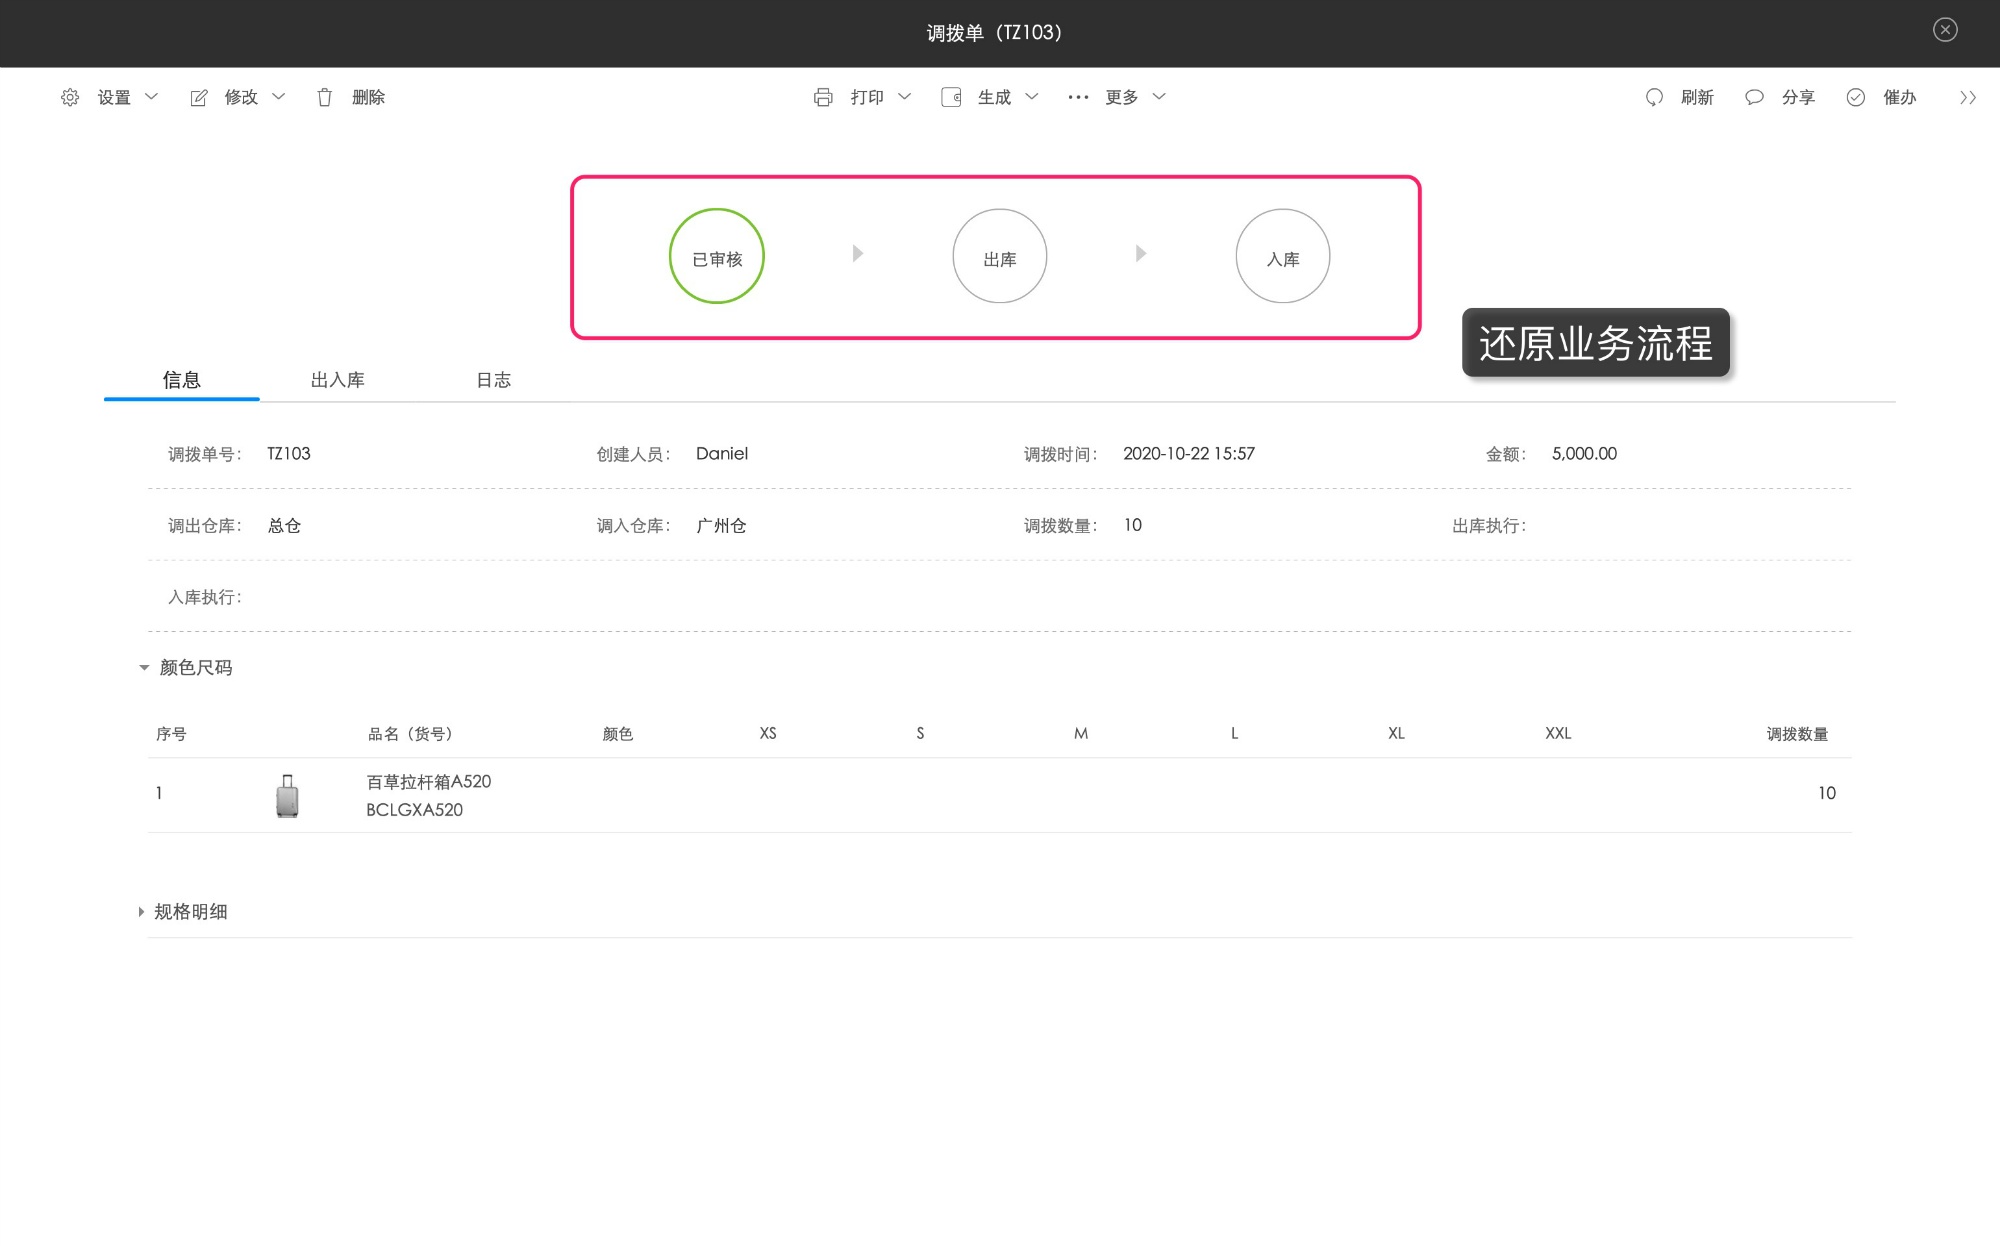
Task: Click the 催办 button label
Action: coord(1900,97)
